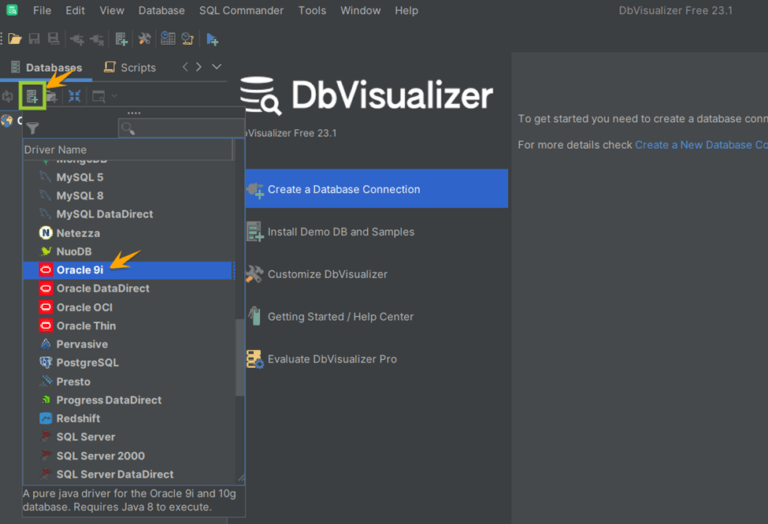Click the Create Database Connection toolbar icon
This screenshot has height=524, width=768.
tap(32, 96)
